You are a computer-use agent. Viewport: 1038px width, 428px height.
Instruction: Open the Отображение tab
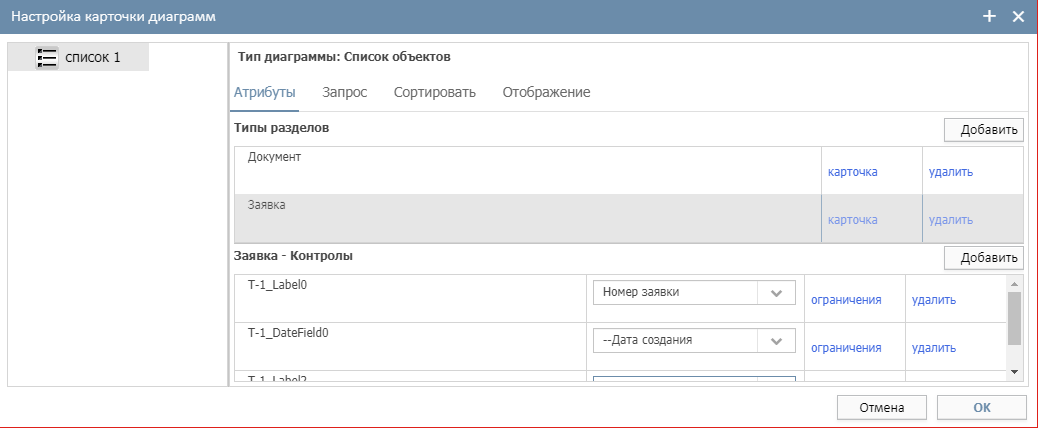[x=546, y=92]
